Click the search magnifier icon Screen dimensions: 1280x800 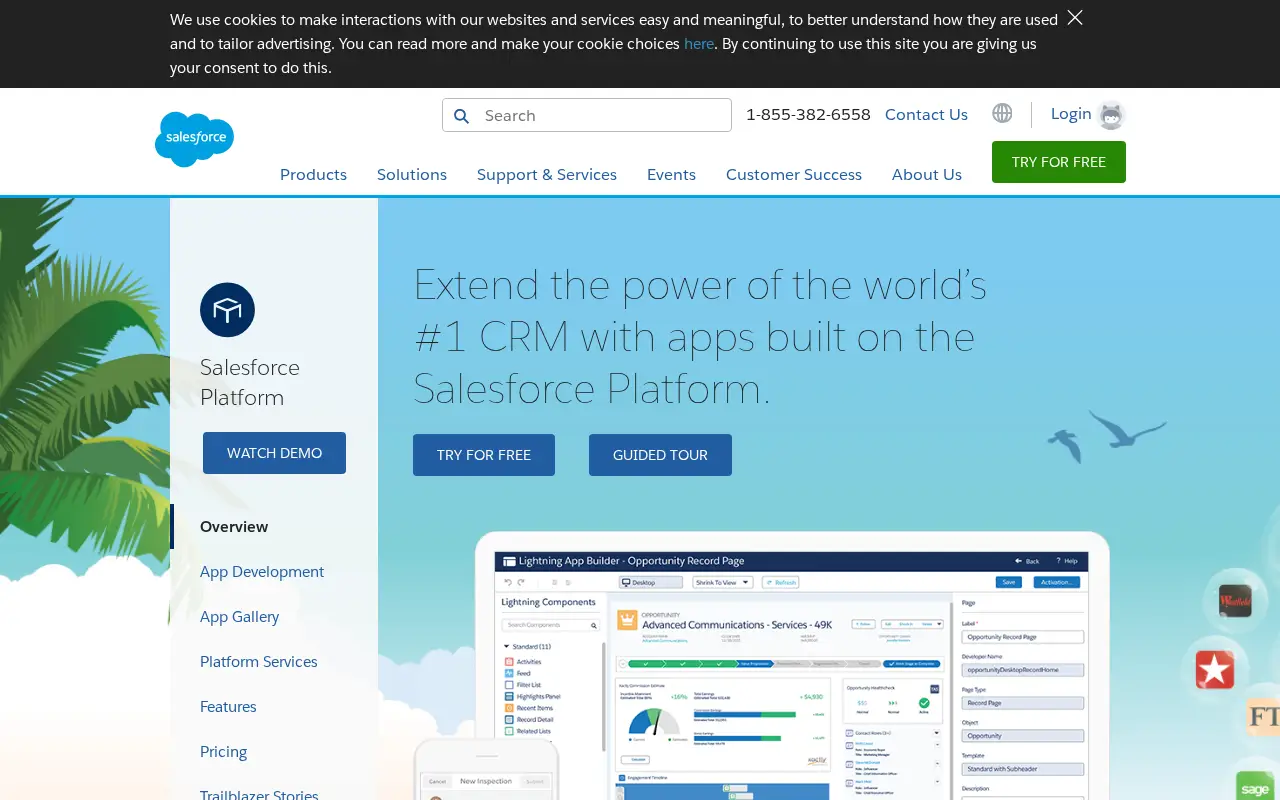(x=461, y=116)
